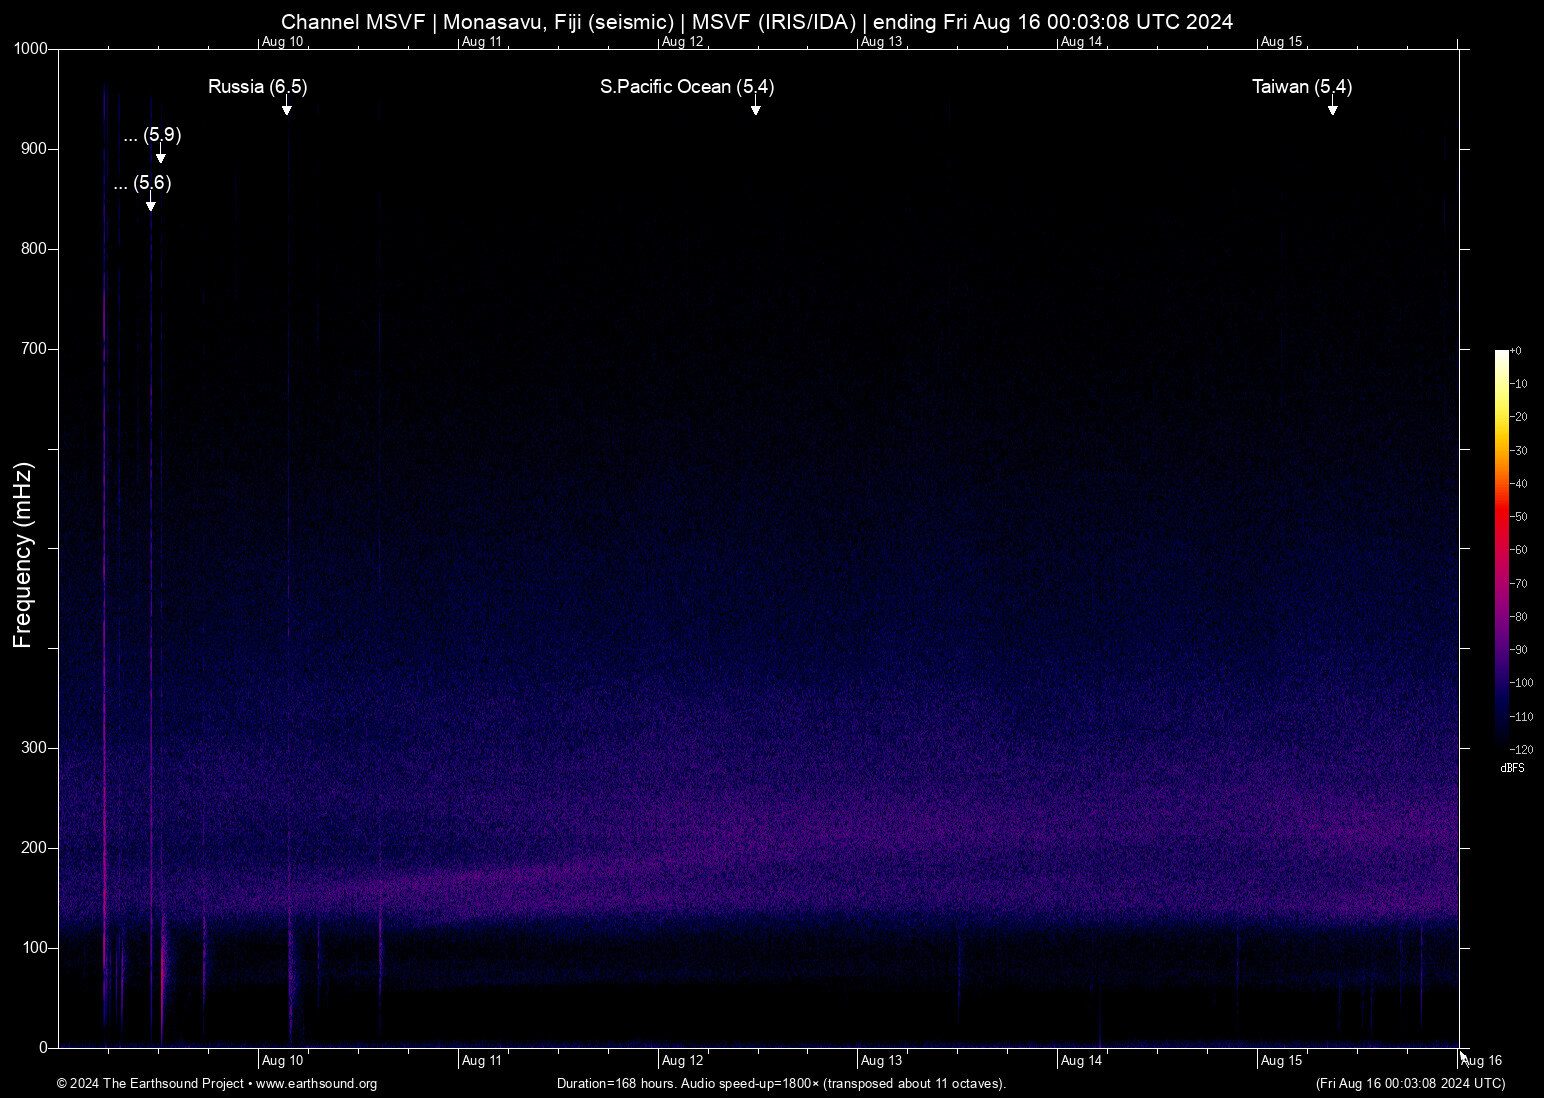
Task: Select the Russia (6.5) earthquake label
Action: click(257, 87)
